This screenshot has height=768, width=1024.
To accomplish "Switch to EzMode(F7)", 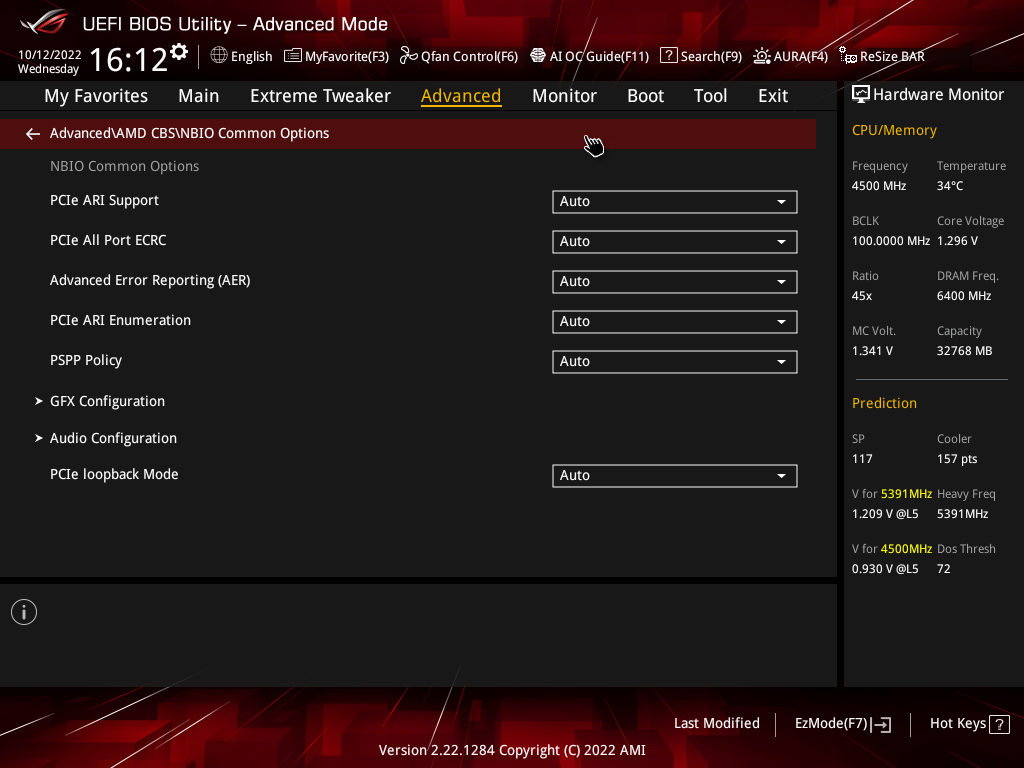I will 842,724.
